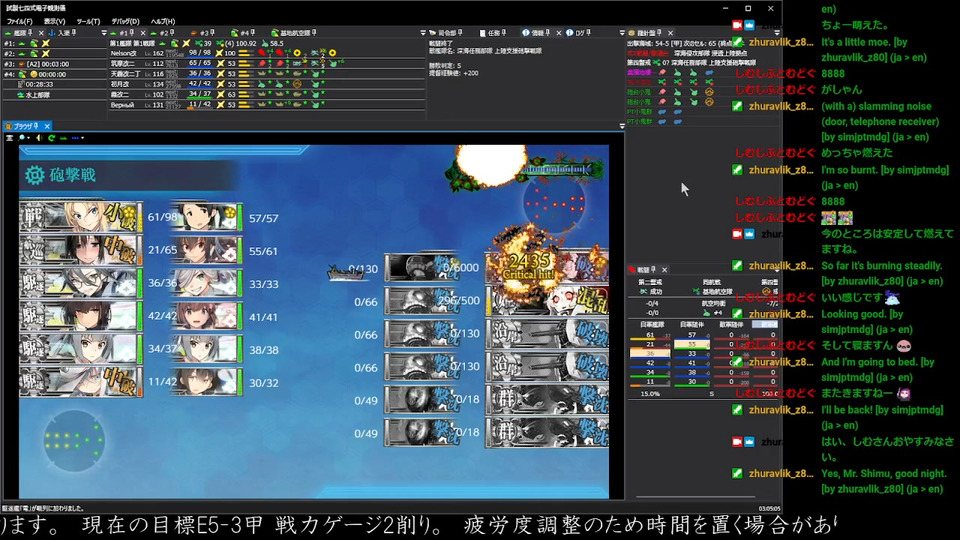Image resolution: width=960 pixels, height=540 pixels.
Task: Click the 戦闘 tab red shell icon
Action: [x=632, y=269]
